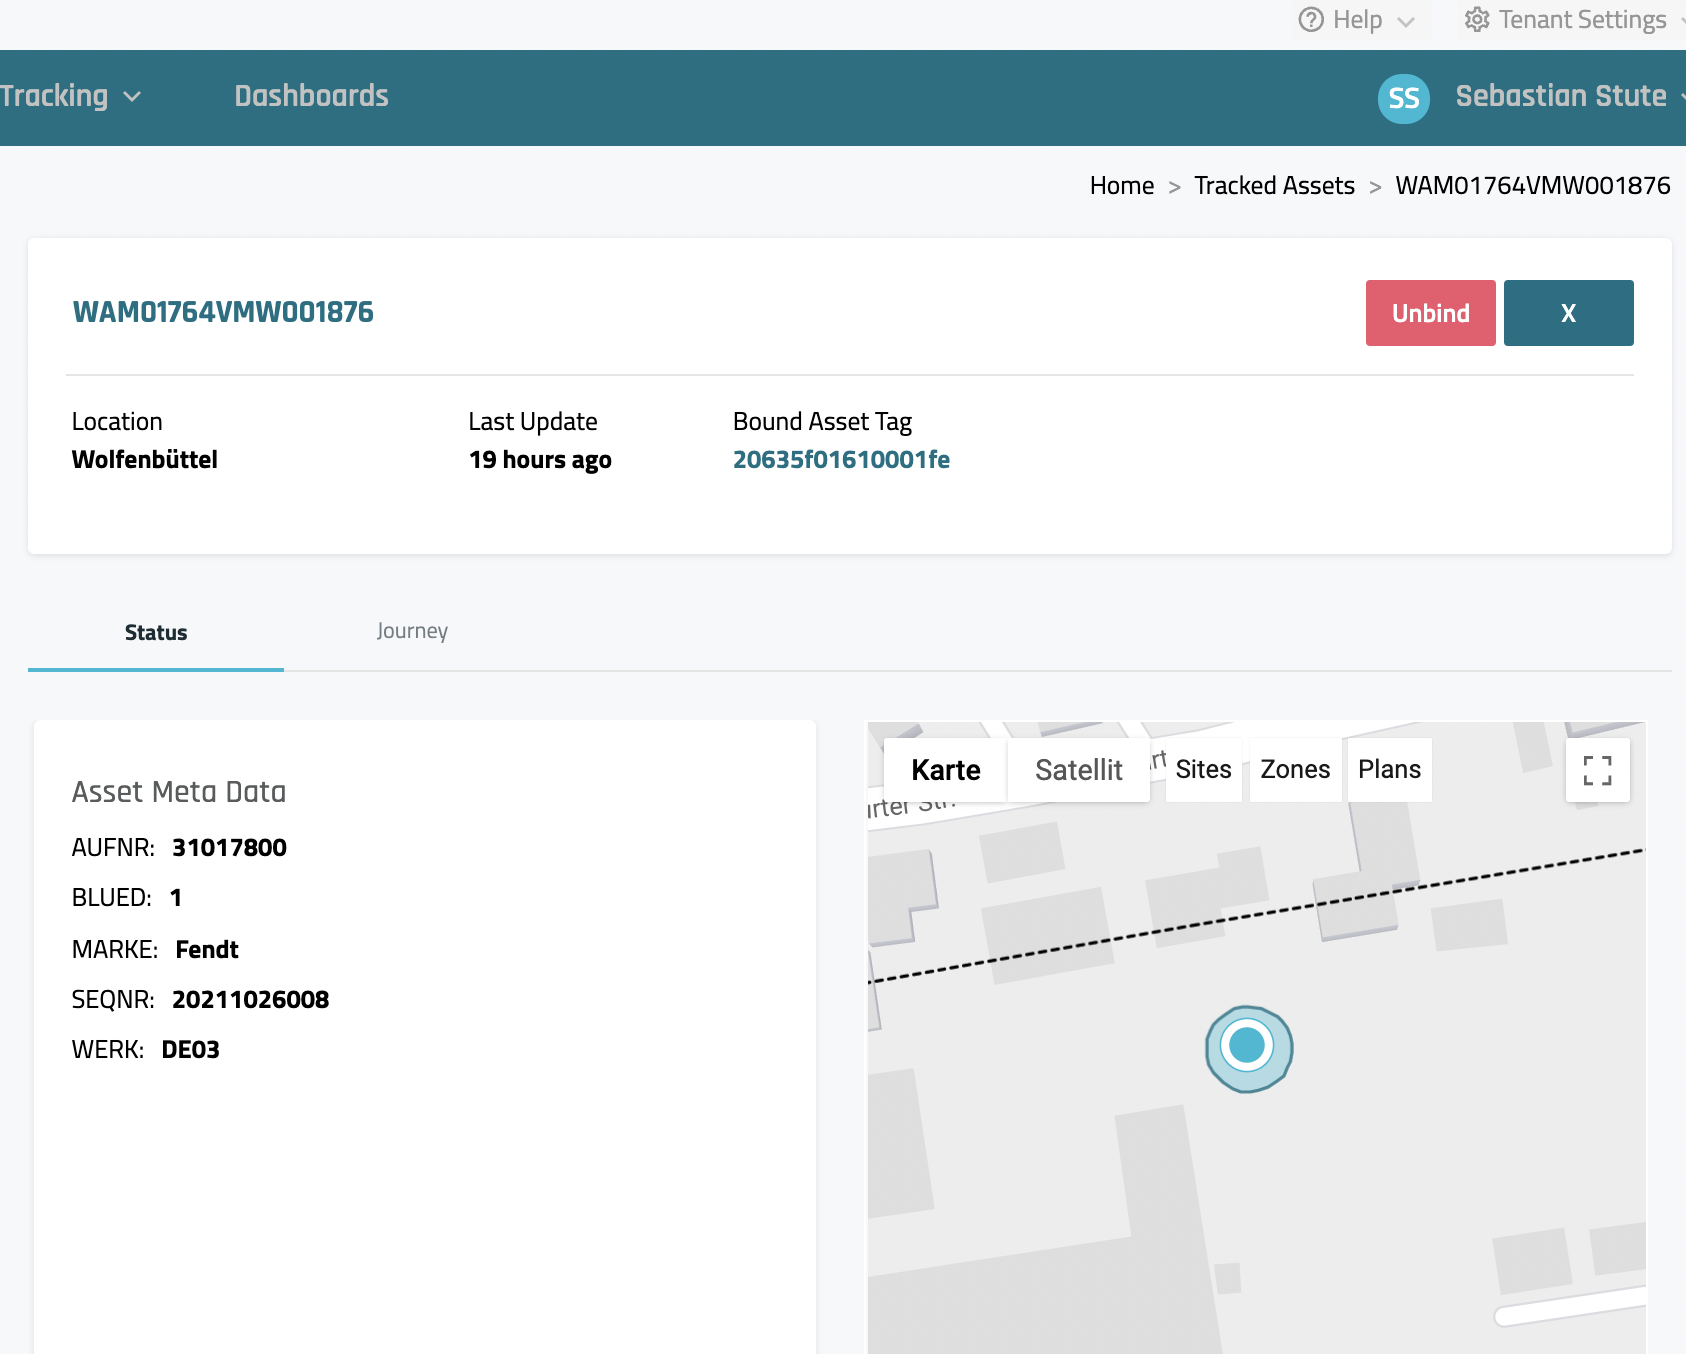Expand the Help dropdown arrow
This screenshot has width=1686, height=1354.
(1406, 22)
